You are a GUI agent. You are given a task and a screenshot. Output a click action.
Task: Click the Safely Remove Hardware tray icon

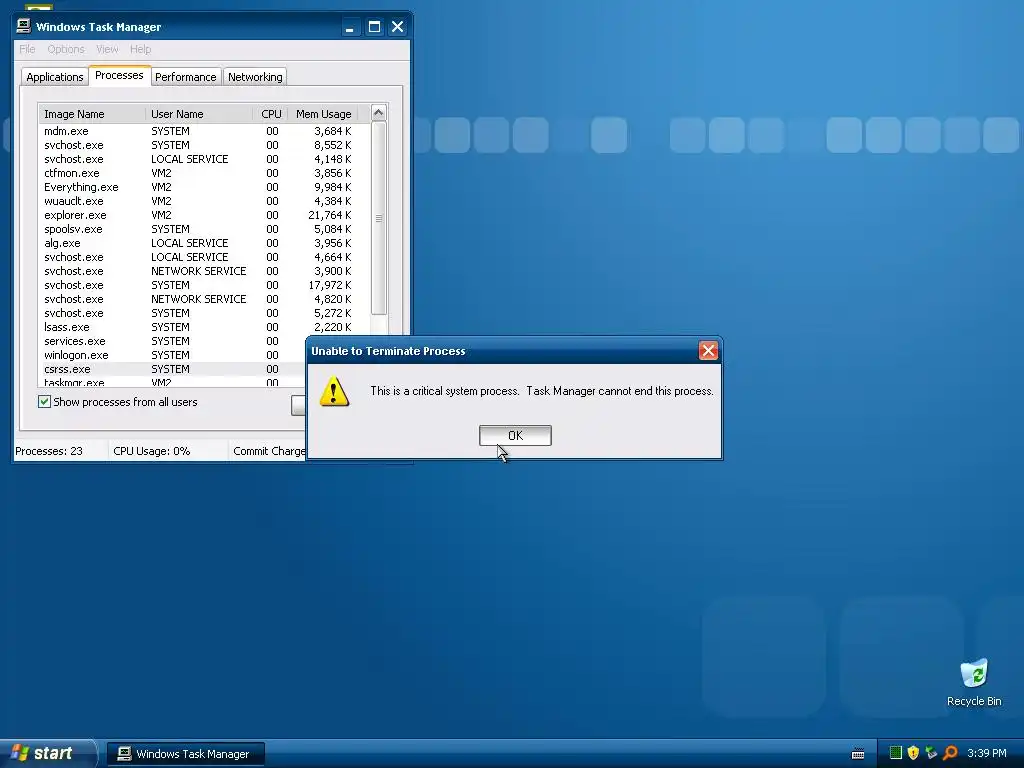(931, 753)
